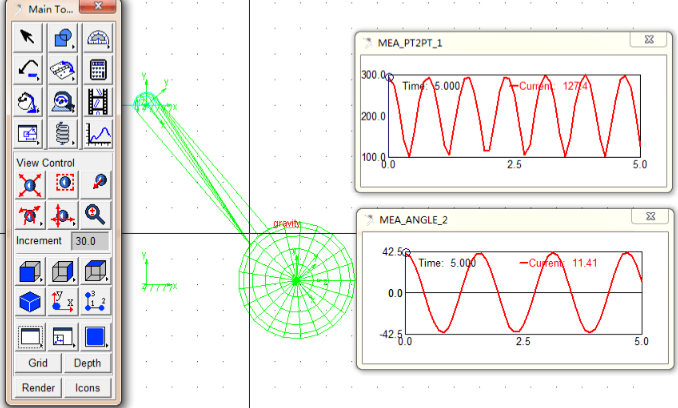Open the plotting graph icon
The image size is (678, 408).
click(98, 134)
